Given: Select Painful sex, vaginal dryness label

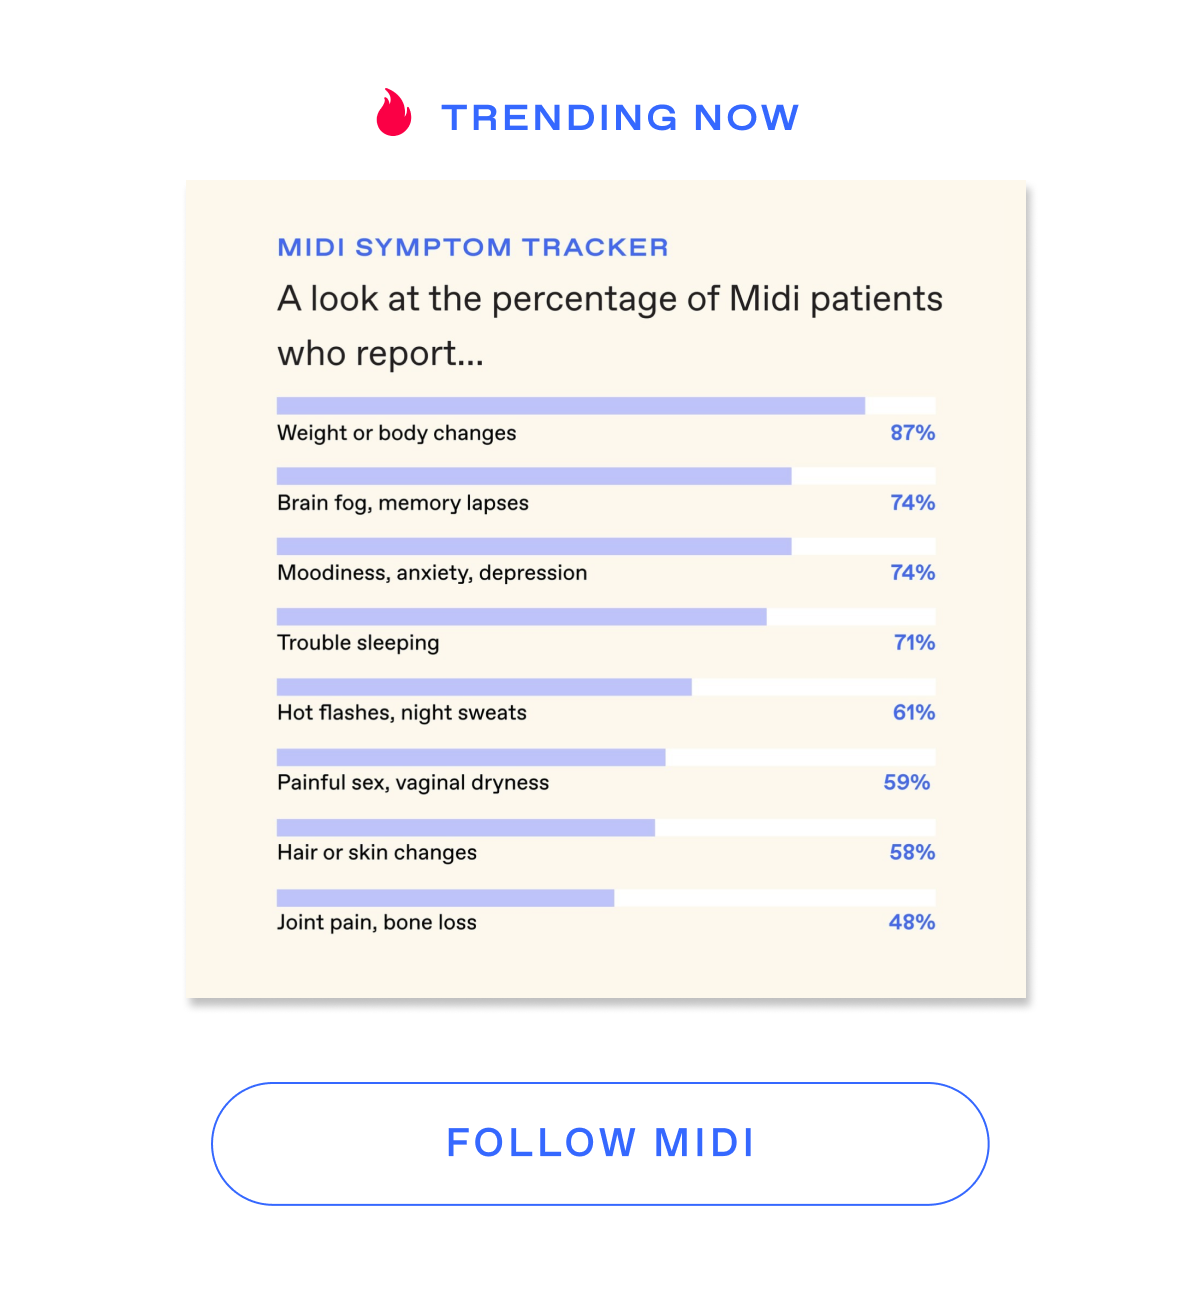Looking at the screenshot, I should click(x=413, y=783).
